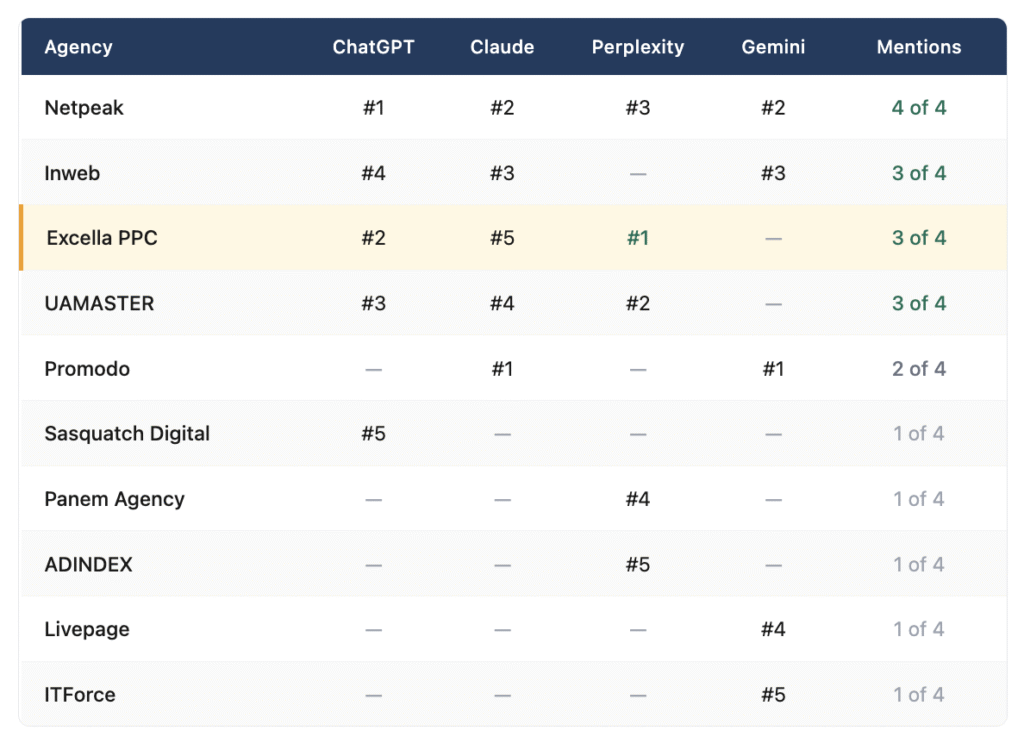
Task: Select the UAMASTER agency name
Action: [x=99, y=304]
